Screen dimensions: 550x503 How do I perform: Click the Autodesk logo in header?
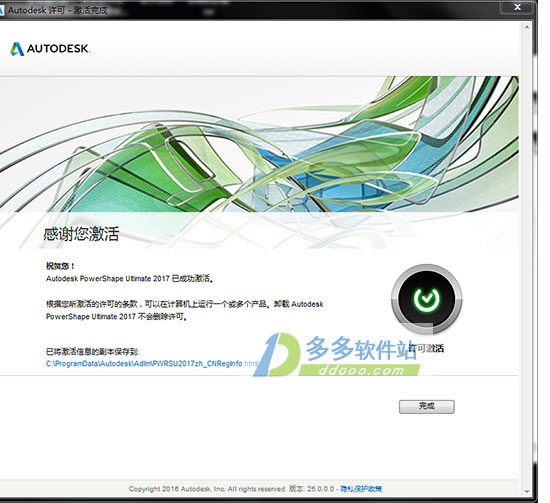coord(50,48)
